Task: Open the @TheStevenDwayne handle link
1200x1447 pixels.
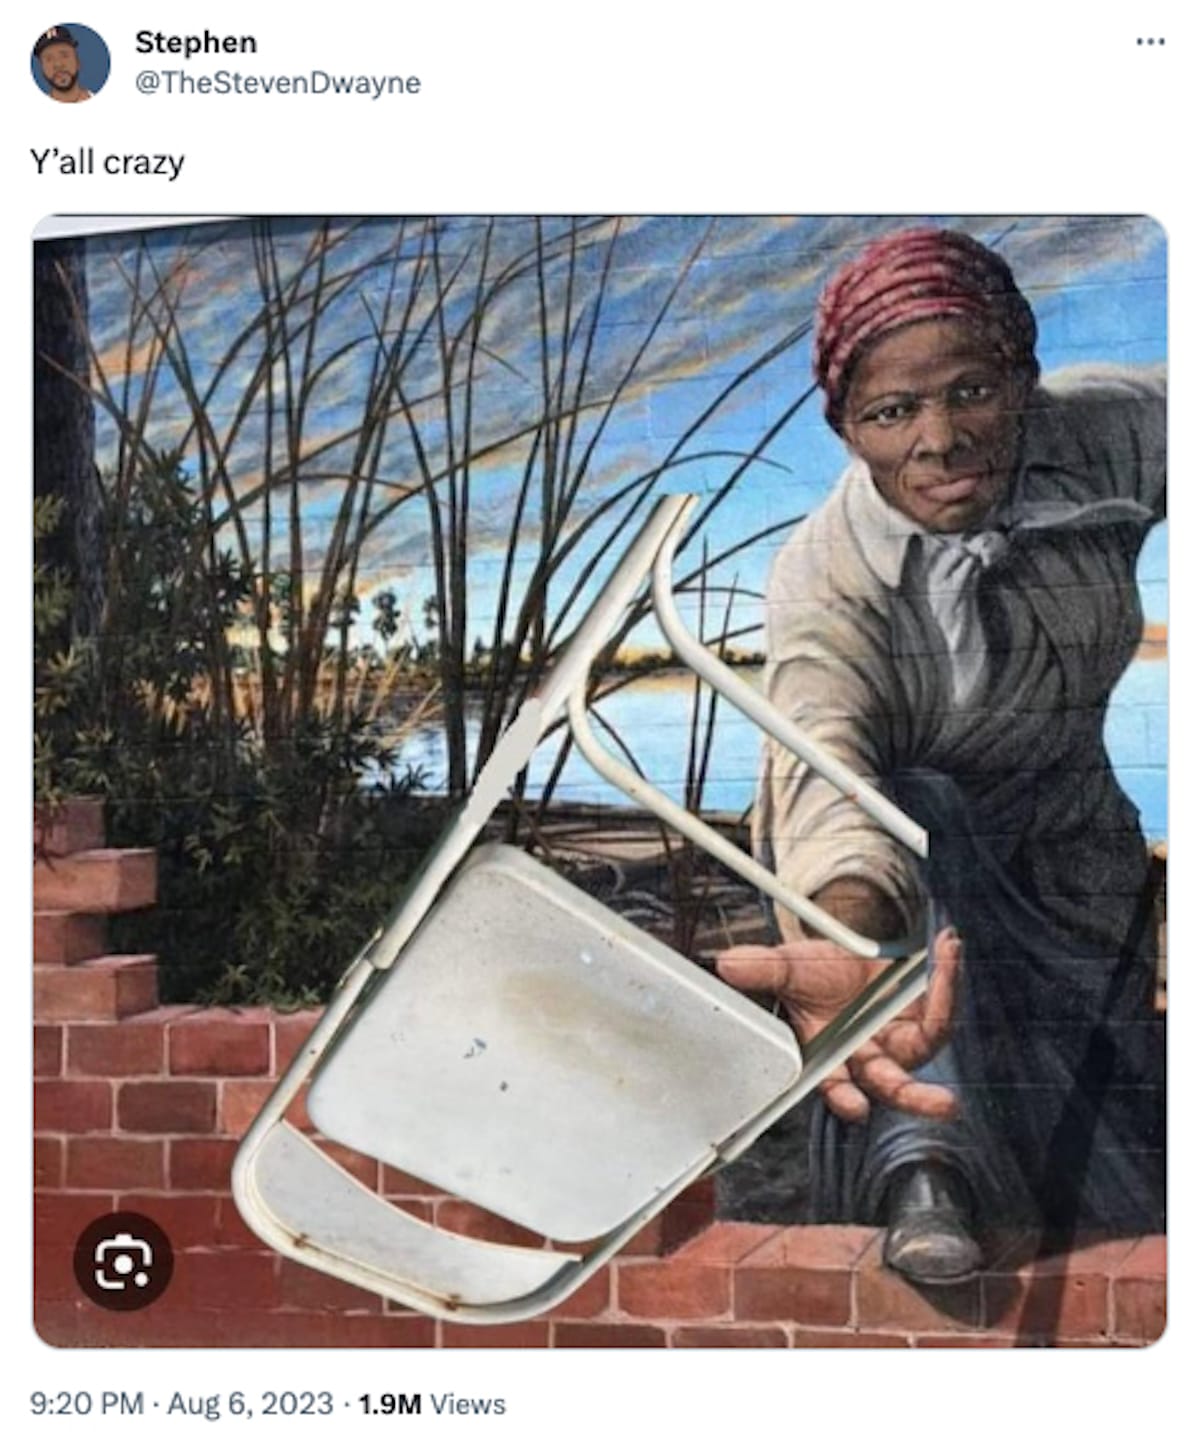Action: pyautogui.click(x=277, y=83)
